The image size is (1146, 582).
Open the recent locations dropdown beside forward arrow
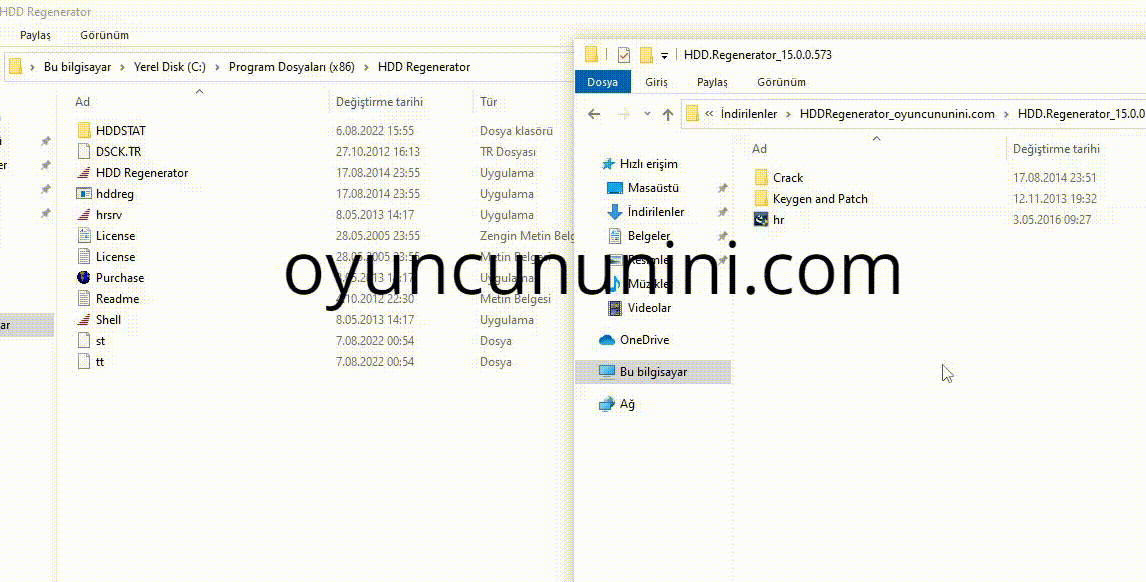(647, 114)
